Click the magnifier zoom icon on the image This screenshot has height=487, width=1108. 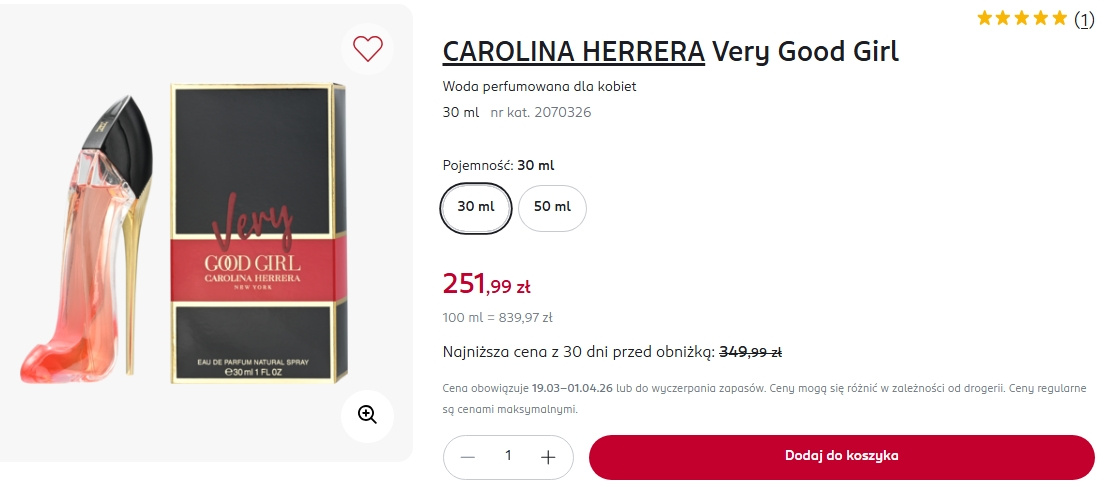(368, 415)
